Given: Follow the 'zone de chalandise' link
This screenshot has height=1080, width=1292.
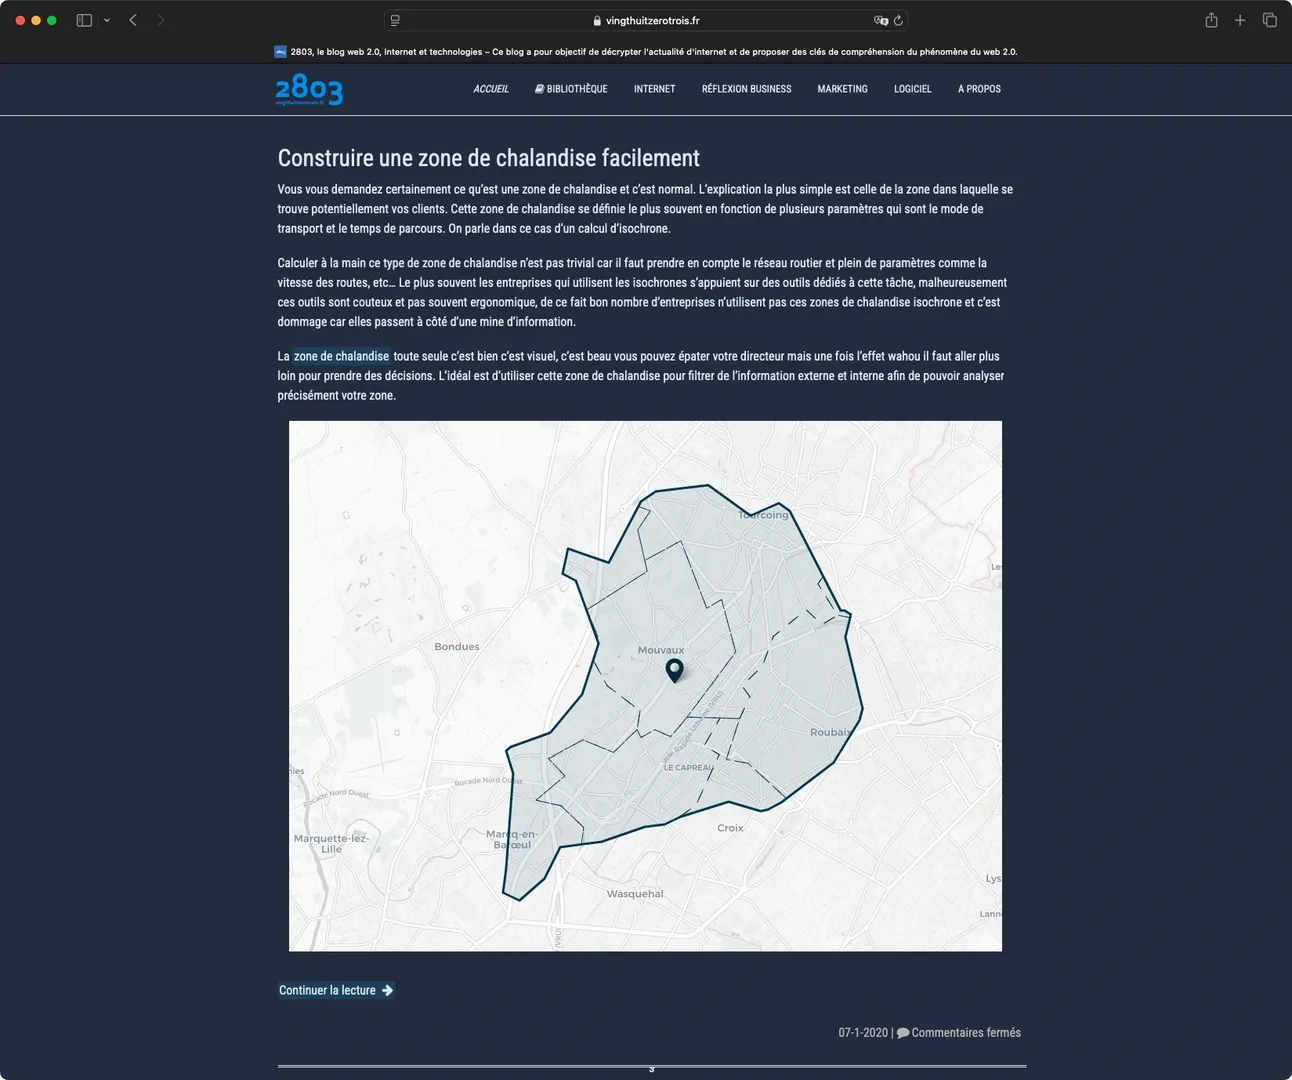Looking at the screenshot, I should [341, 356].
